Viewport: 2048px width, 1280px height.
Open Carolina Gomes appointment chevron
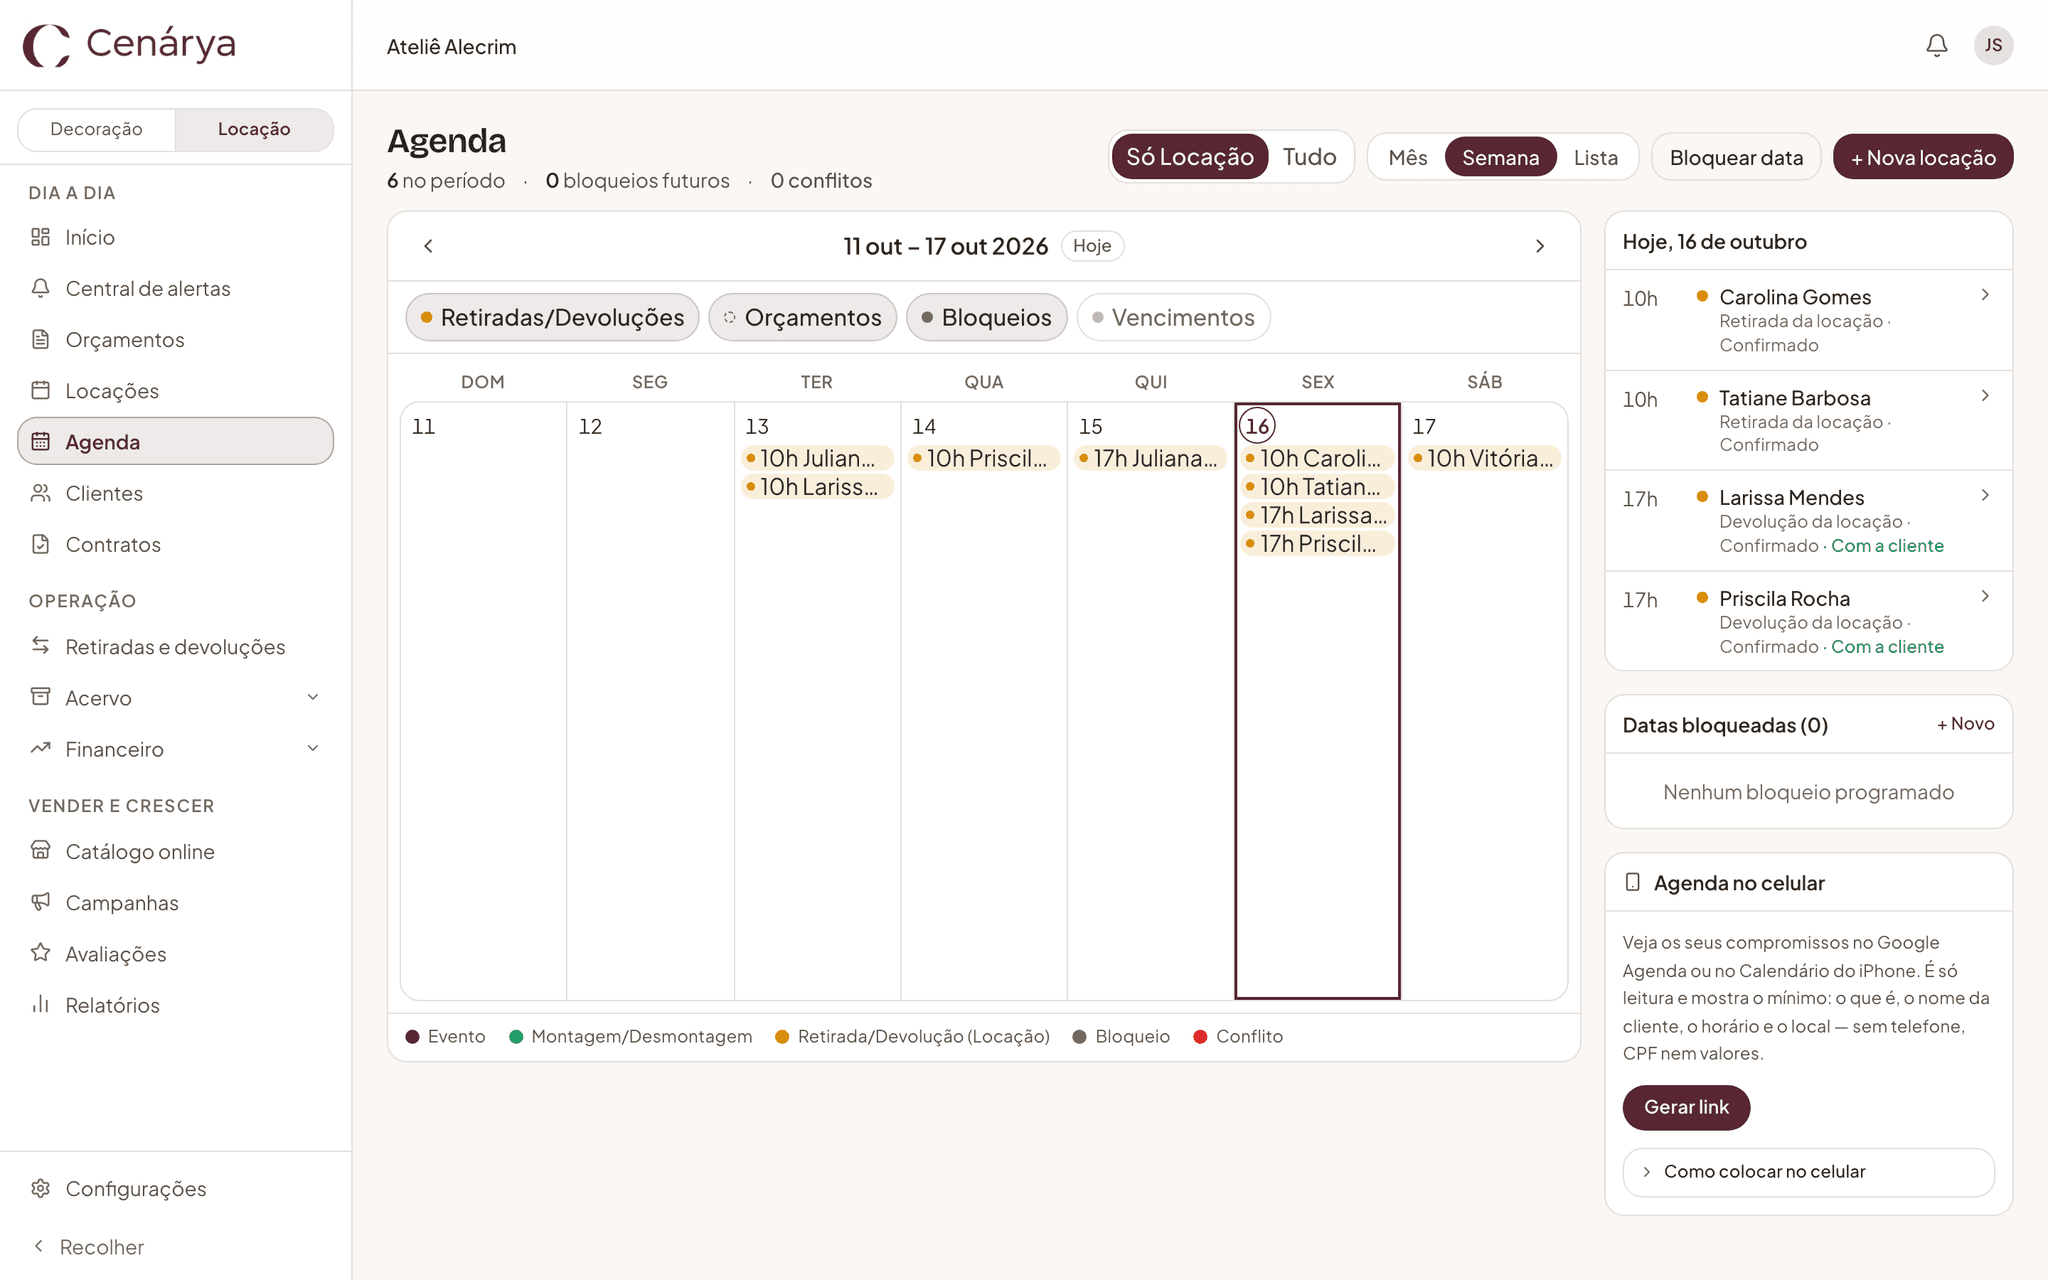(x=1985, y=295)
